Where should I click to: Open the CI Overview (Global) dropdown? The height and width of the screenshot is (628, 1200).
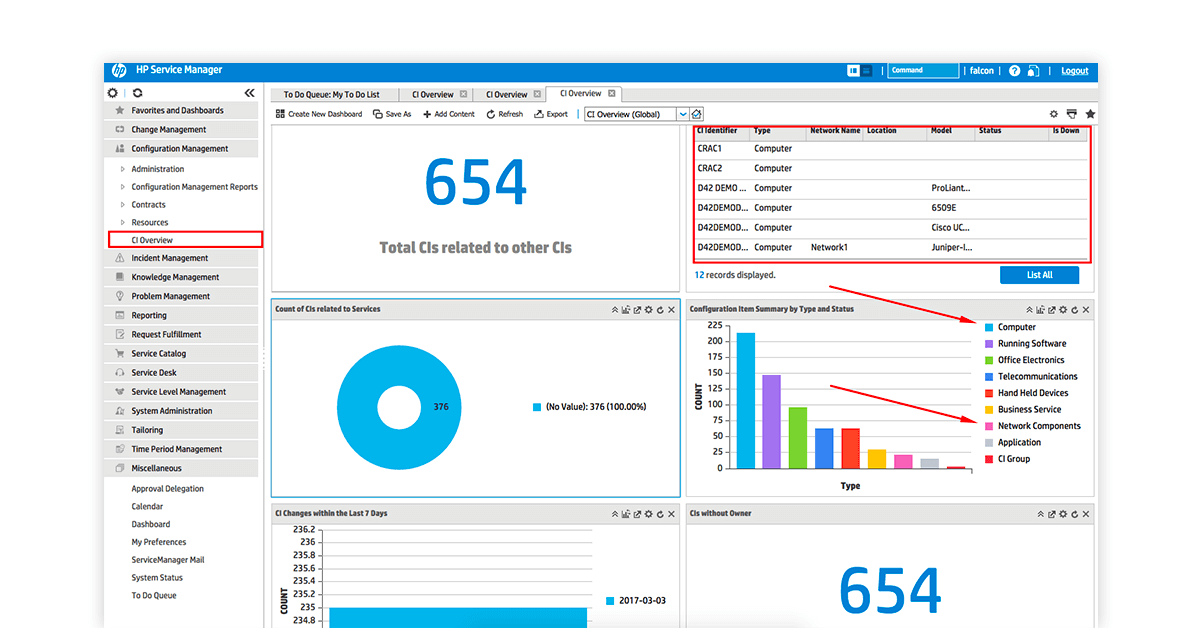683,113
